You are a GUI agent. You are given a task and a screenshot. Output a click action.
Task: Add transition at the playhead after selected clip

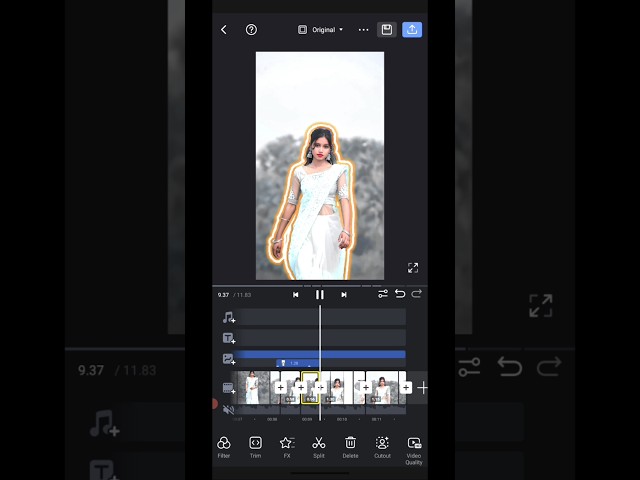(x=320, y=387)
